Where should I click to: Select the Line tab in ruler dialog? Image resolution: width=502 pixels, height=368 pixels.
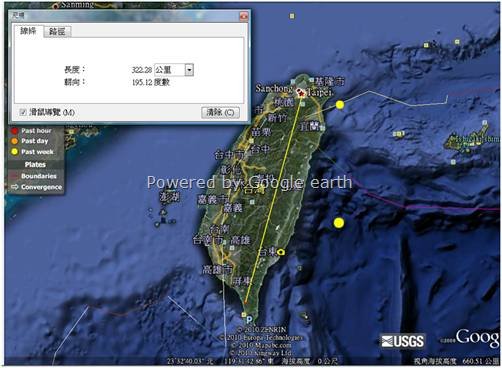click(x=28, y=31)
